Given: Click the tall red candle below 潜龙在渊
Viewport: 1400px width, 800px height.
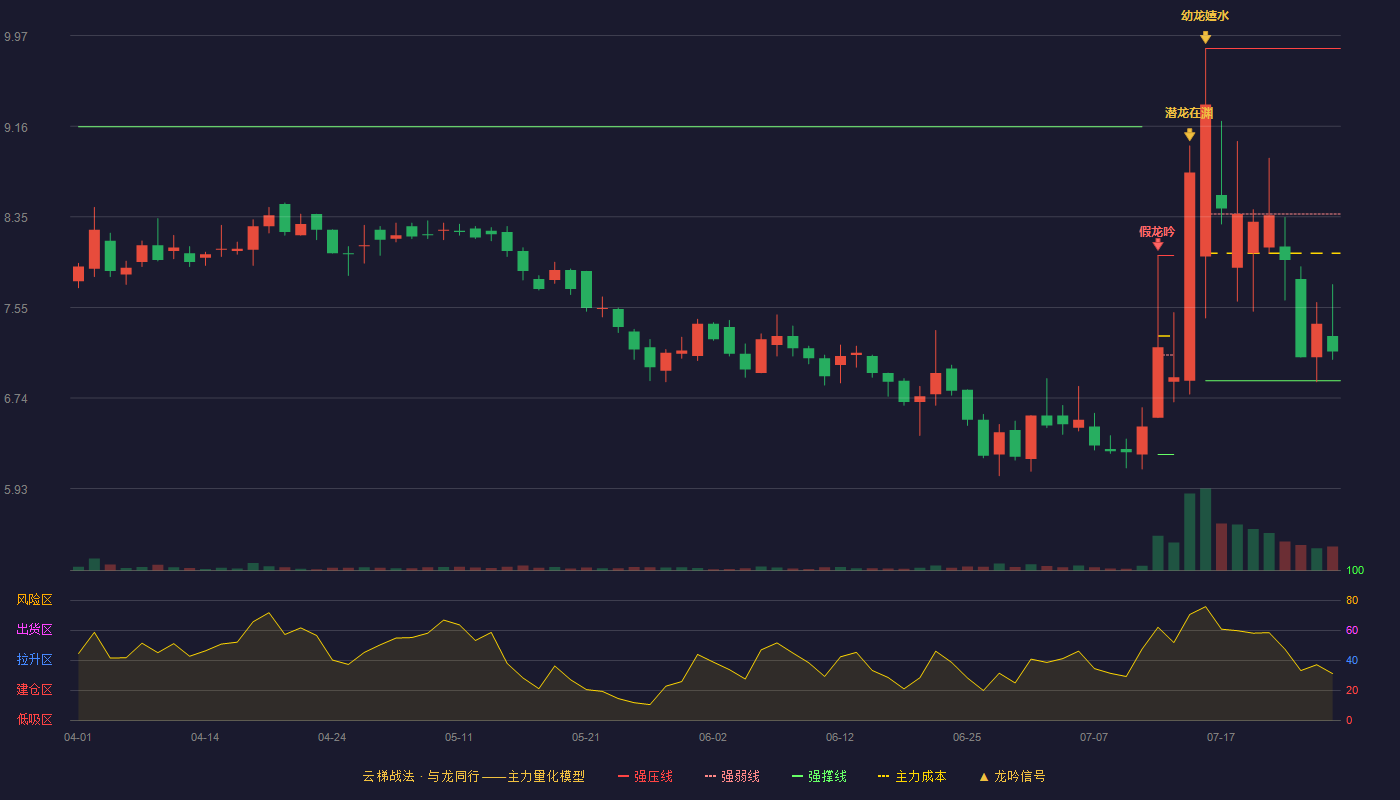Looking at the screenshot, I should click(1189, 276).
